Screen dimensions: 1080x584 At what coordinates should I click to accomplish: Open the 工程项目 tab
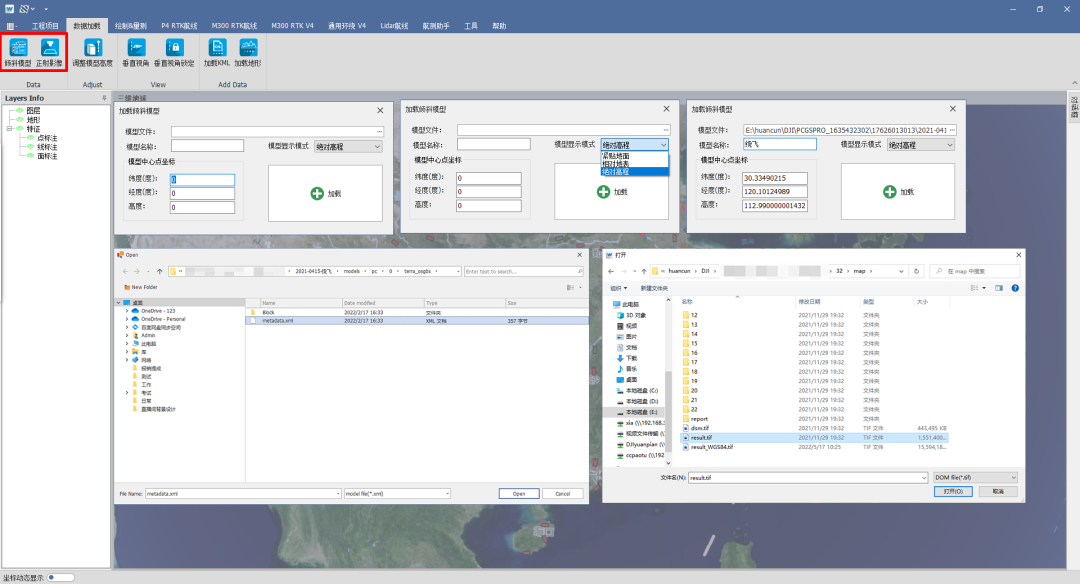(45, 26)
